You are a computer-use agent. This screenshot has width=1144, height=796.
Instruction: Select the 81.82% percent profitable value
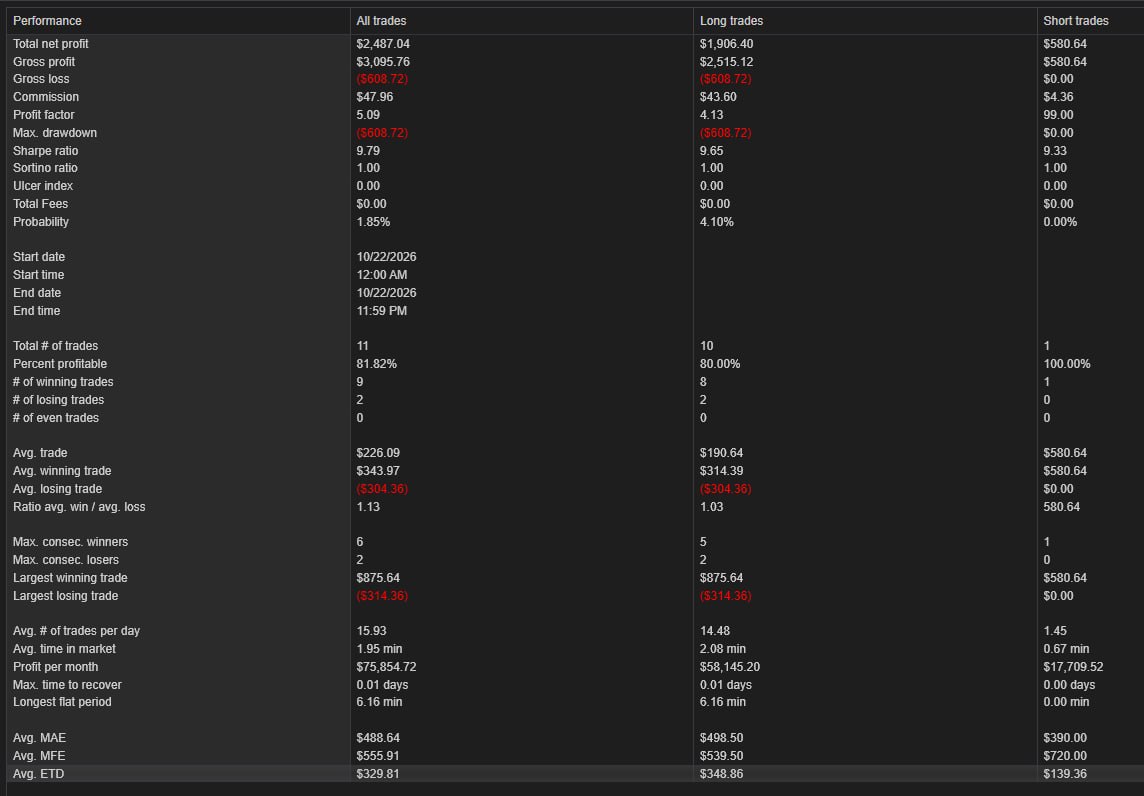(x=376, y=364)
